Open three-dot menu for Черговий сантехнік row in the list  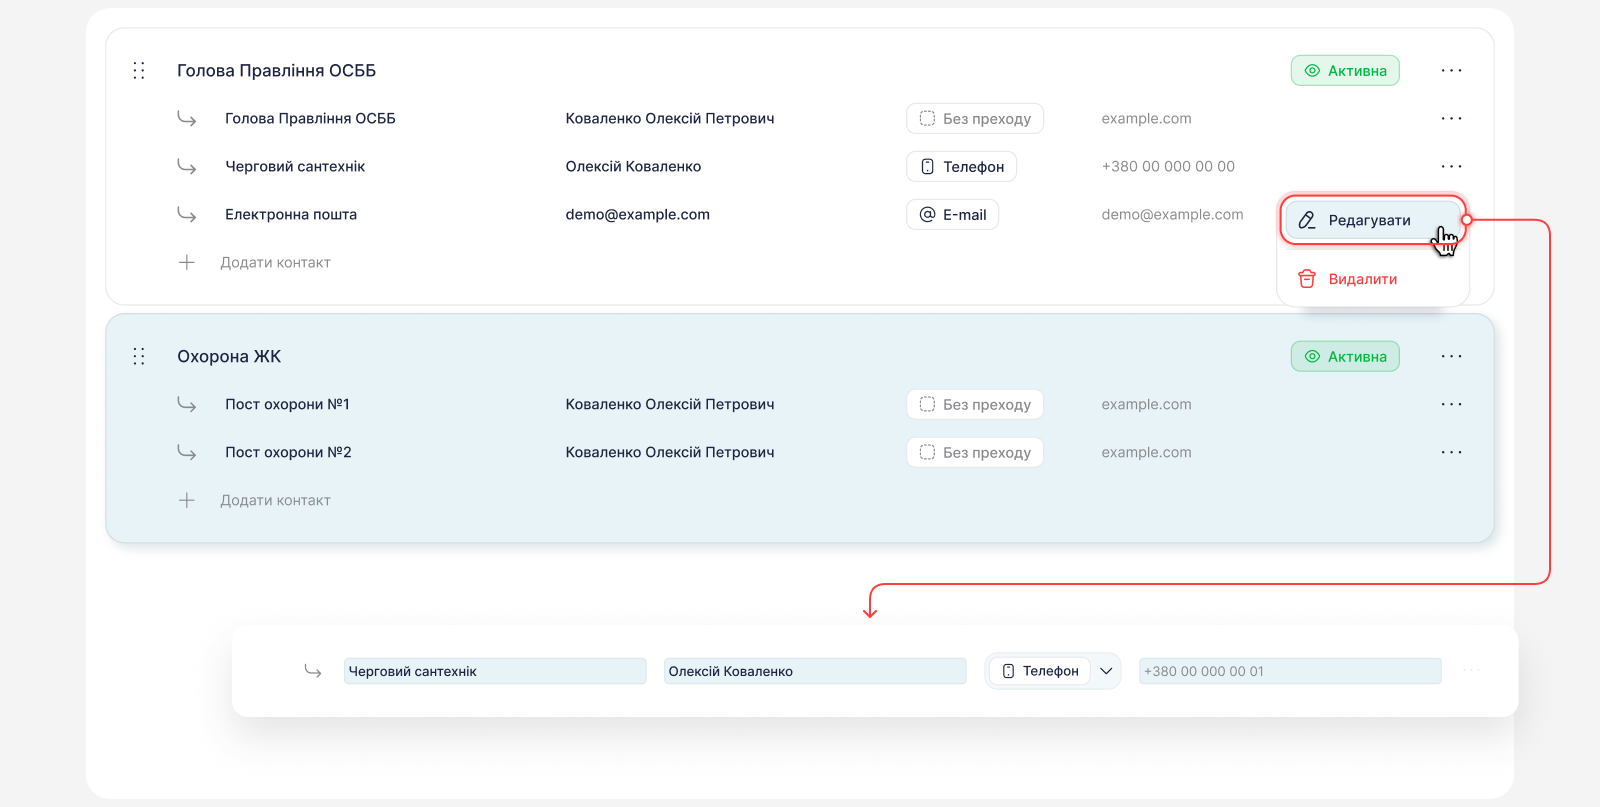point(1451,166)
